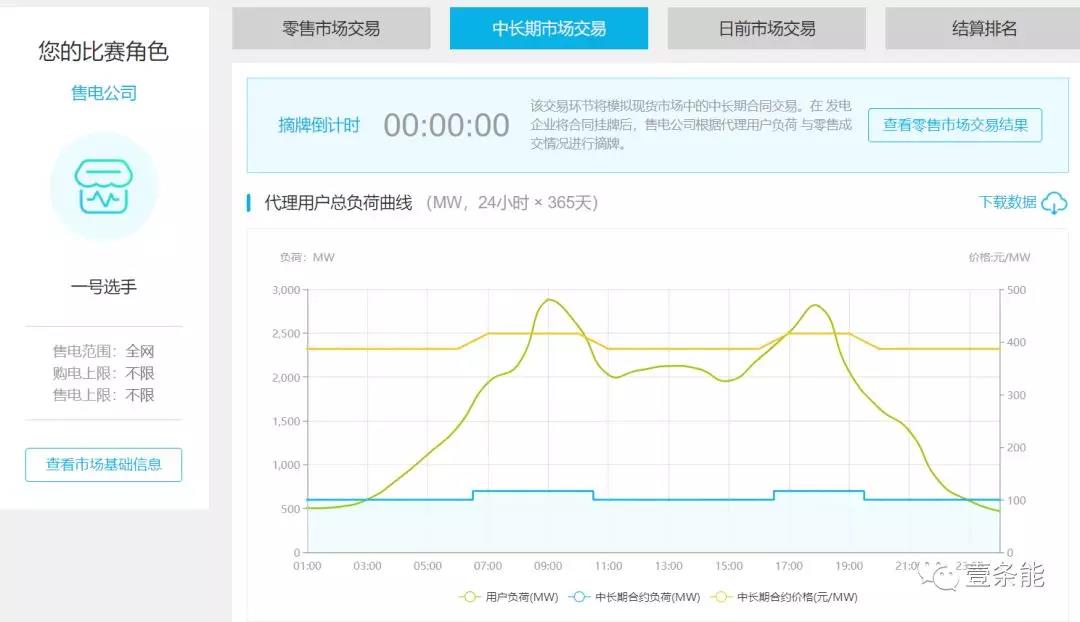Click the yellow legend marker for 中长期合约价格
This screenshot has height=622, width=1080.
coord(721,597)
